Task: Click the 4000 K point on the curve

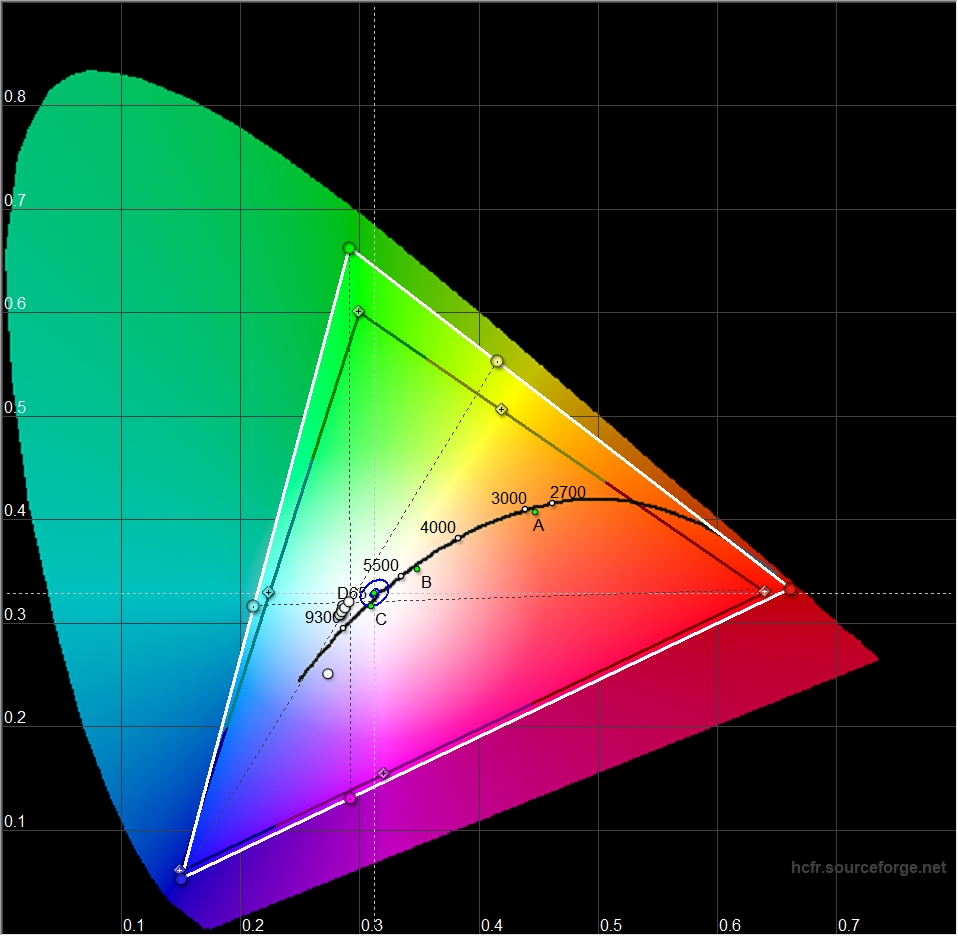Action: click(x=458, y=538)
